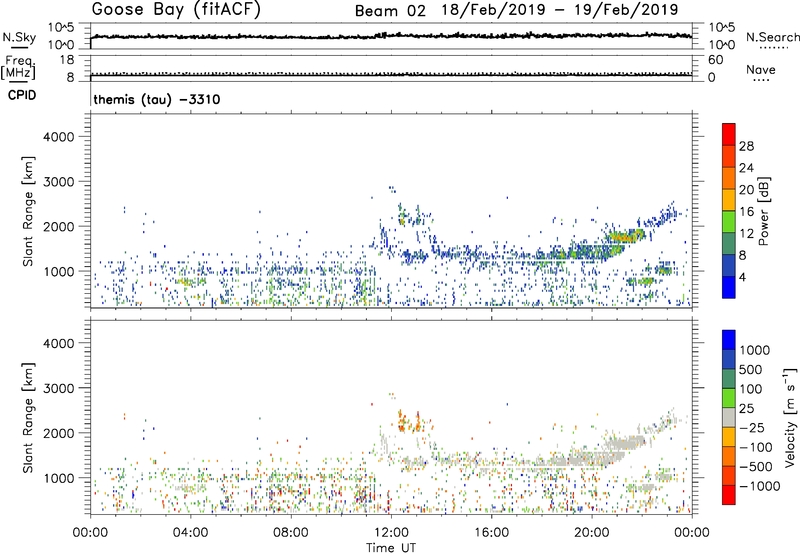Click the 2000 tick on velocity panel axis

(59, 433)
